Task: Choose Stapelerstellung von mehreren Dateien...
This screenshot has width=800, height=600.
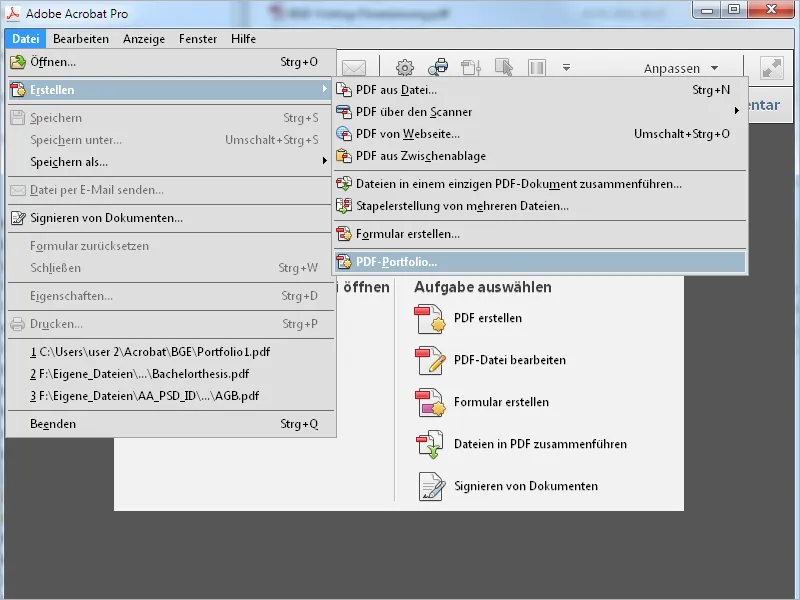Action: 541,206
